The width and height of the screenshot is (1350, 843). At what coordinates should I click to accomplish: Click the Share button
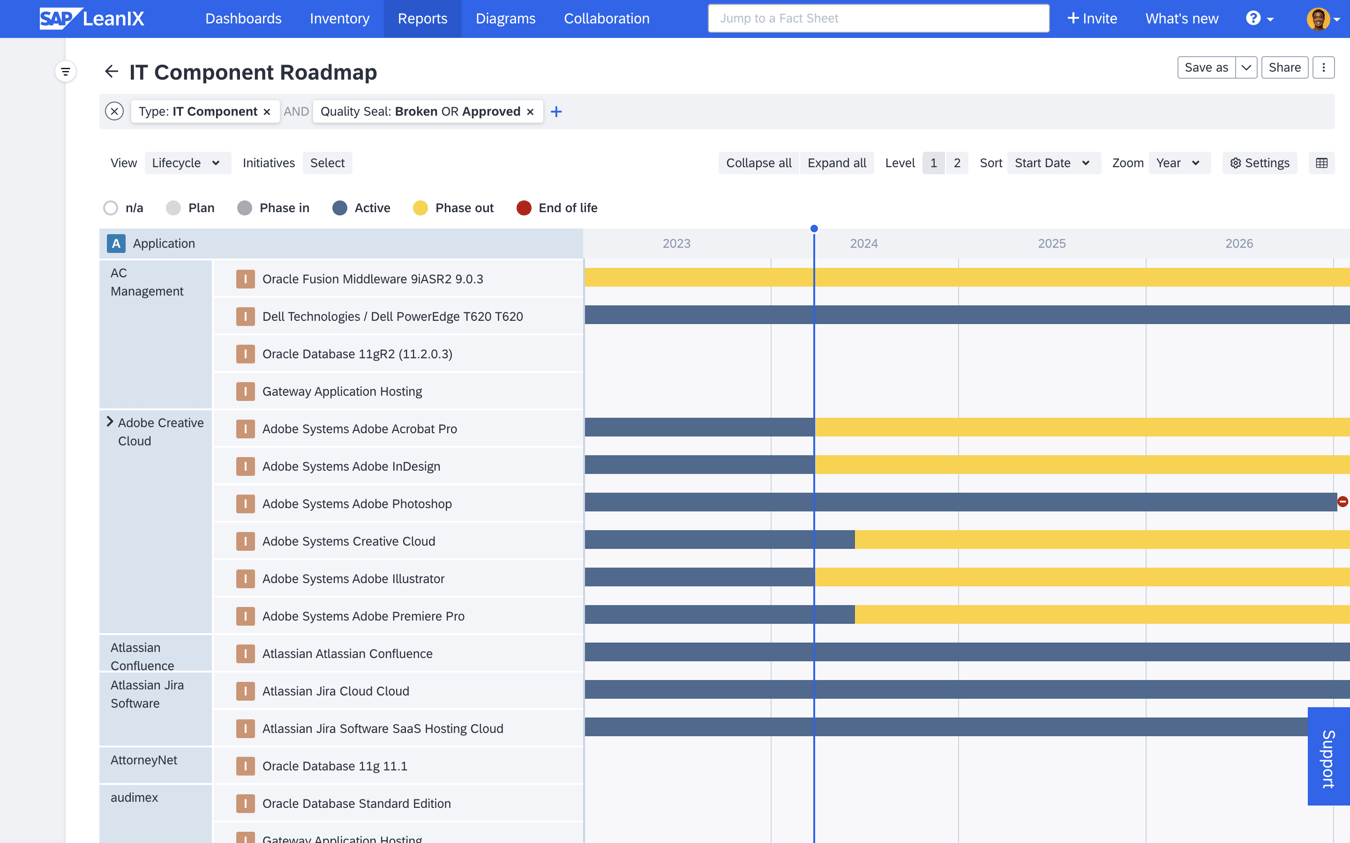point(1284,66)
